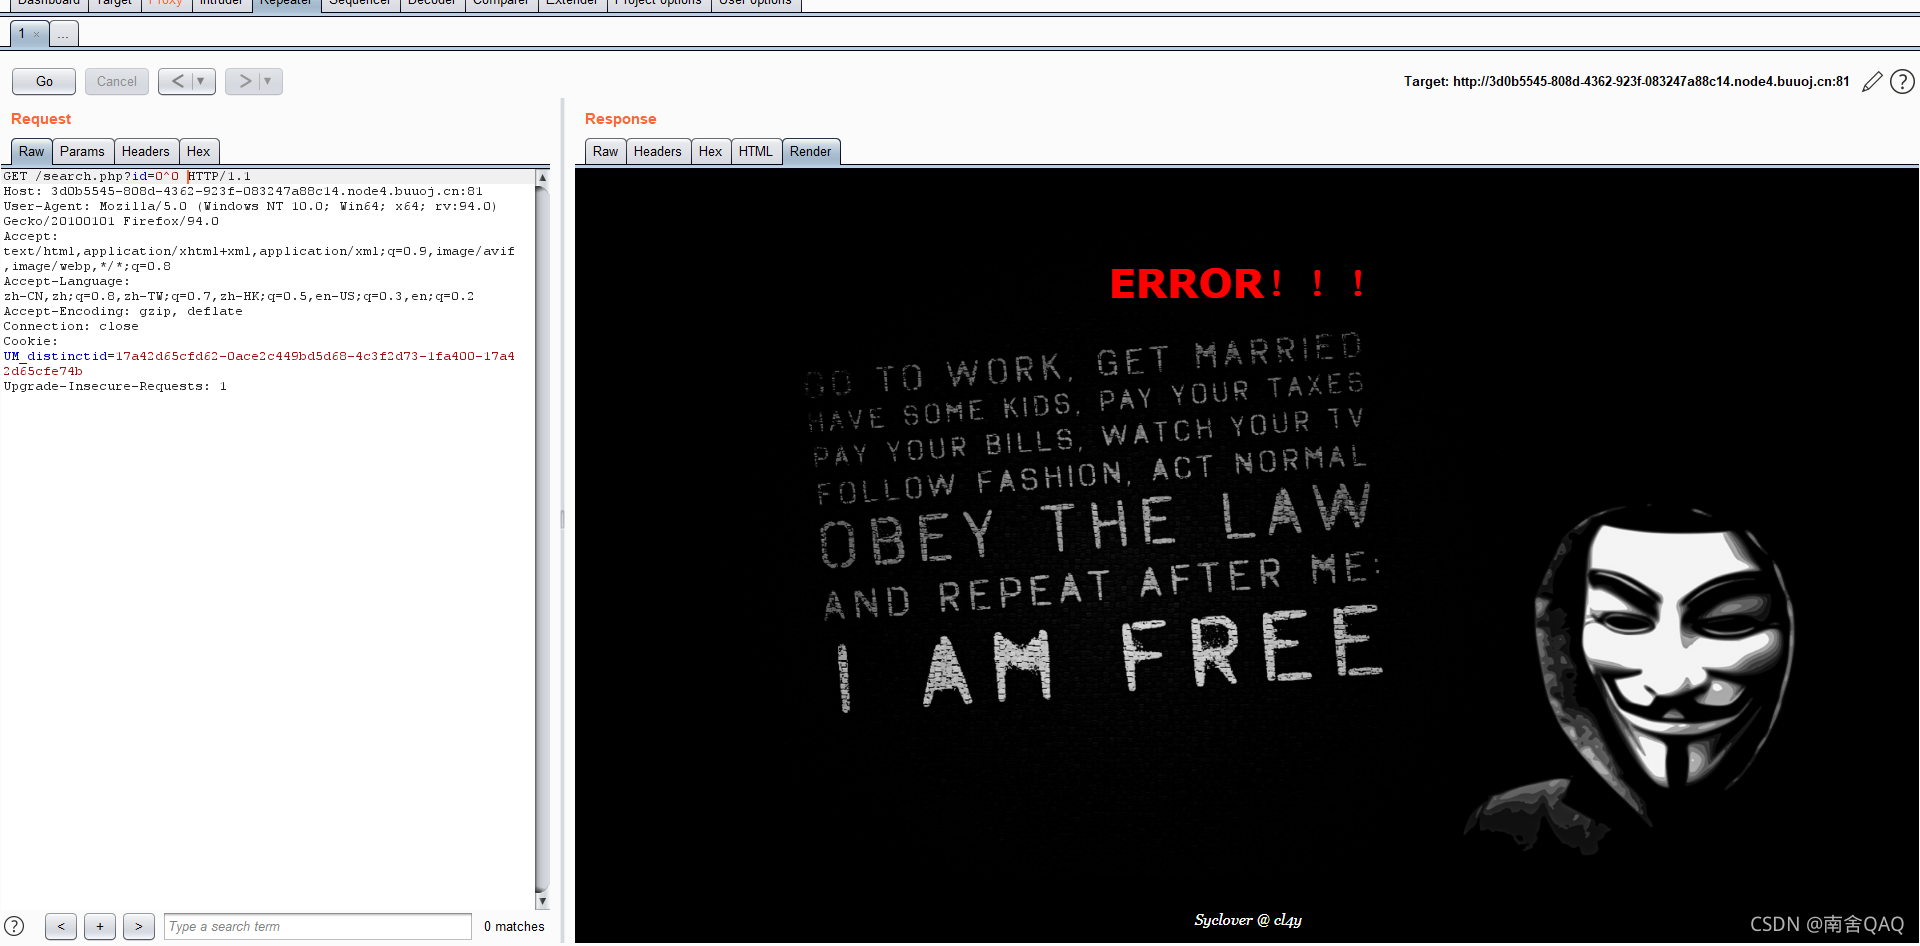Jump to next search match button

pos(139,926)
